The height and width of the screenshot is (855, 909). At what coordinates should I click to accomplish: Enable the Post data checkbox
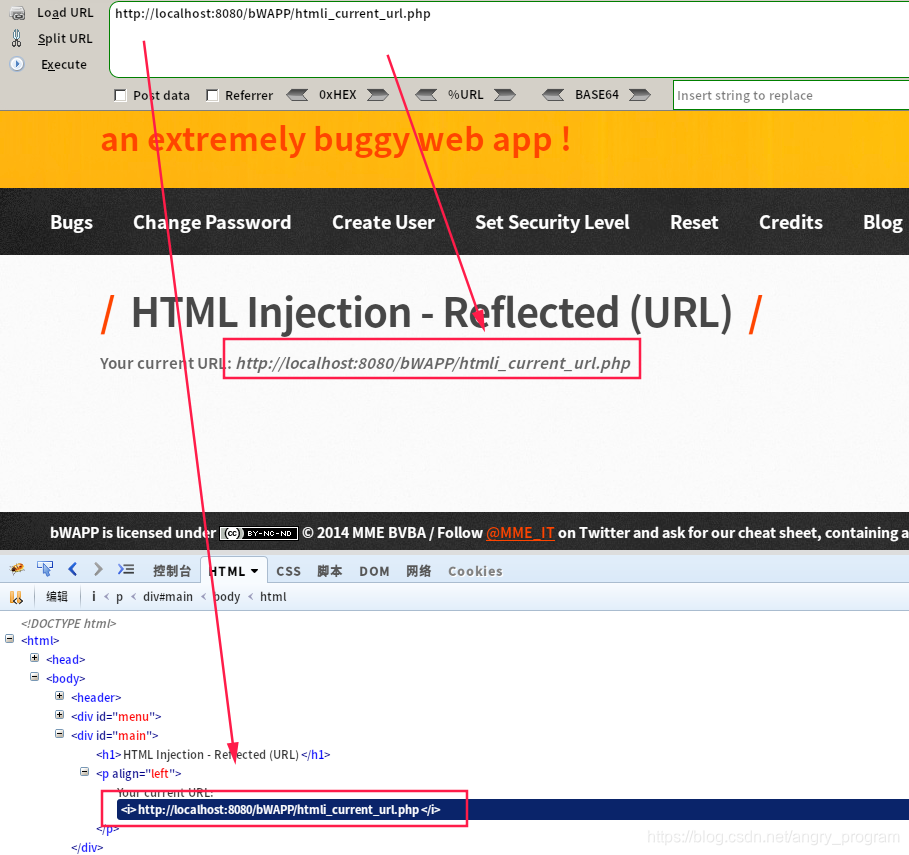pyautogui.click(x=121, y=95)
